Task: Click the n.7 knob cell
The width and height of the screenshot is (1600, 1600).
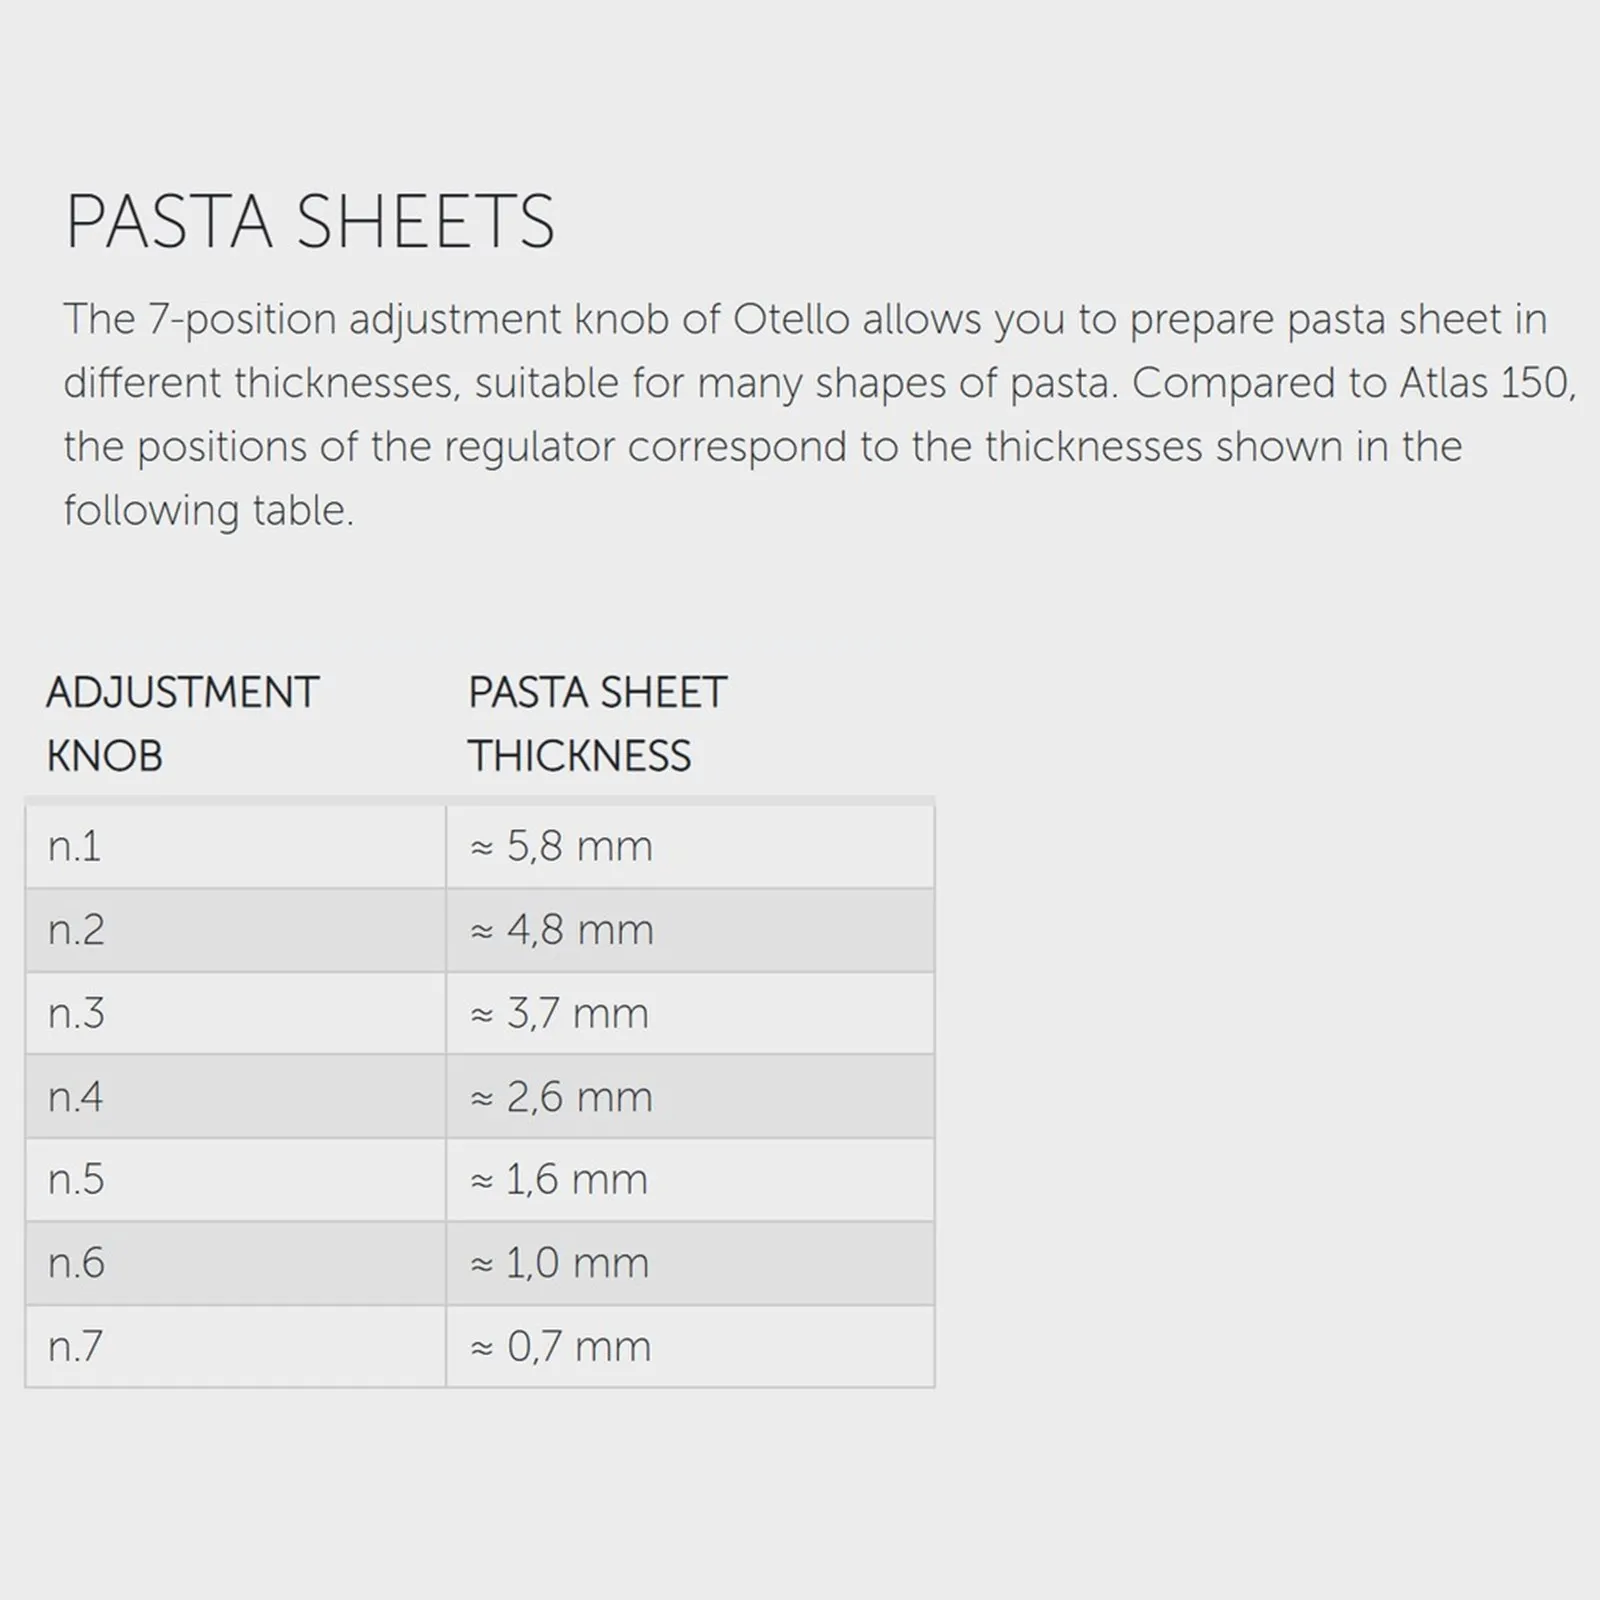Action: pos(236,1346)
